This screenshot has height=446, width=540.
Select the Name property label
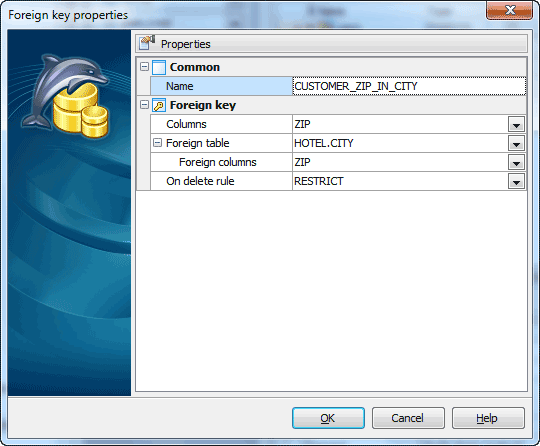coord(179,86)
